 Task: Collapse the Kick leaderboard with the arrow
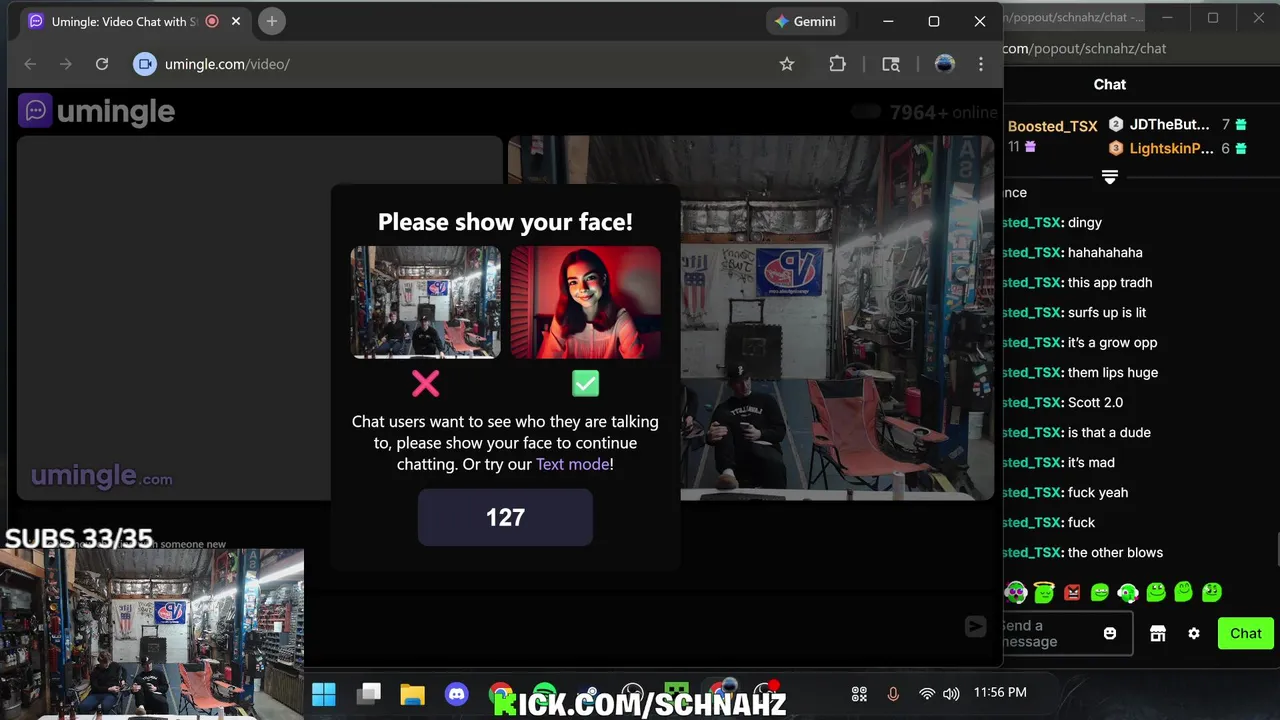1110,177
